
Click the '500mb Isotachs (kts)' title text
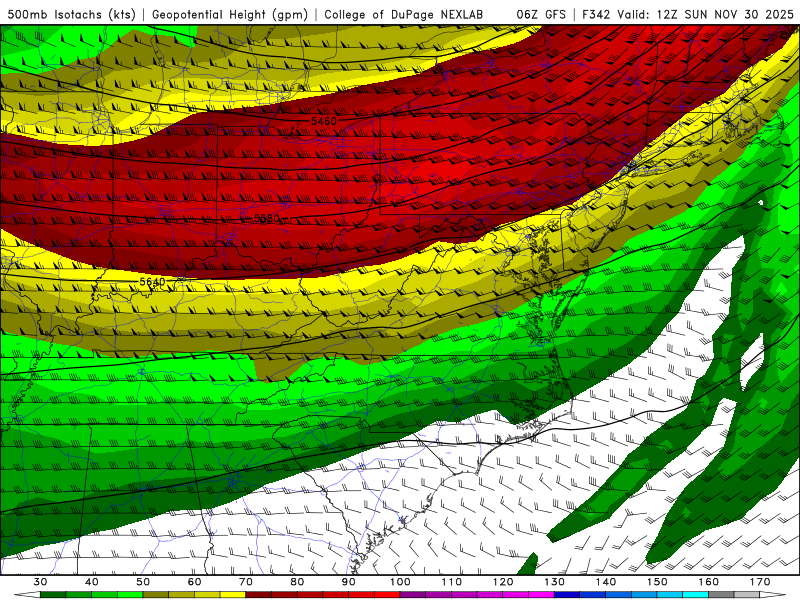pos(71,14)
